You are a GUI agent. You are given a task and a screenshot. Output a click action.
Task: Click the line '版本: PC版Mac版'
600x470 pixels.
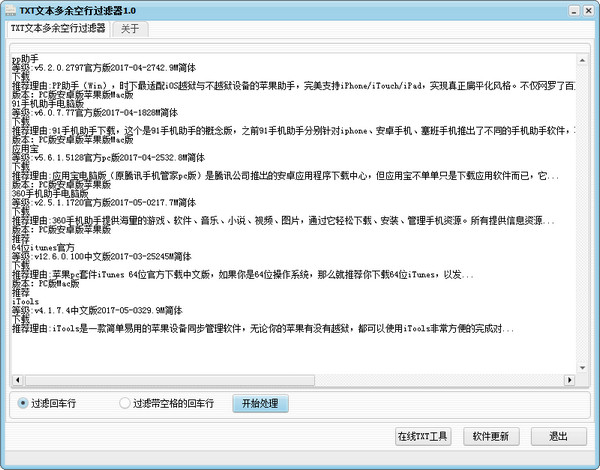(x=46, y=284)
